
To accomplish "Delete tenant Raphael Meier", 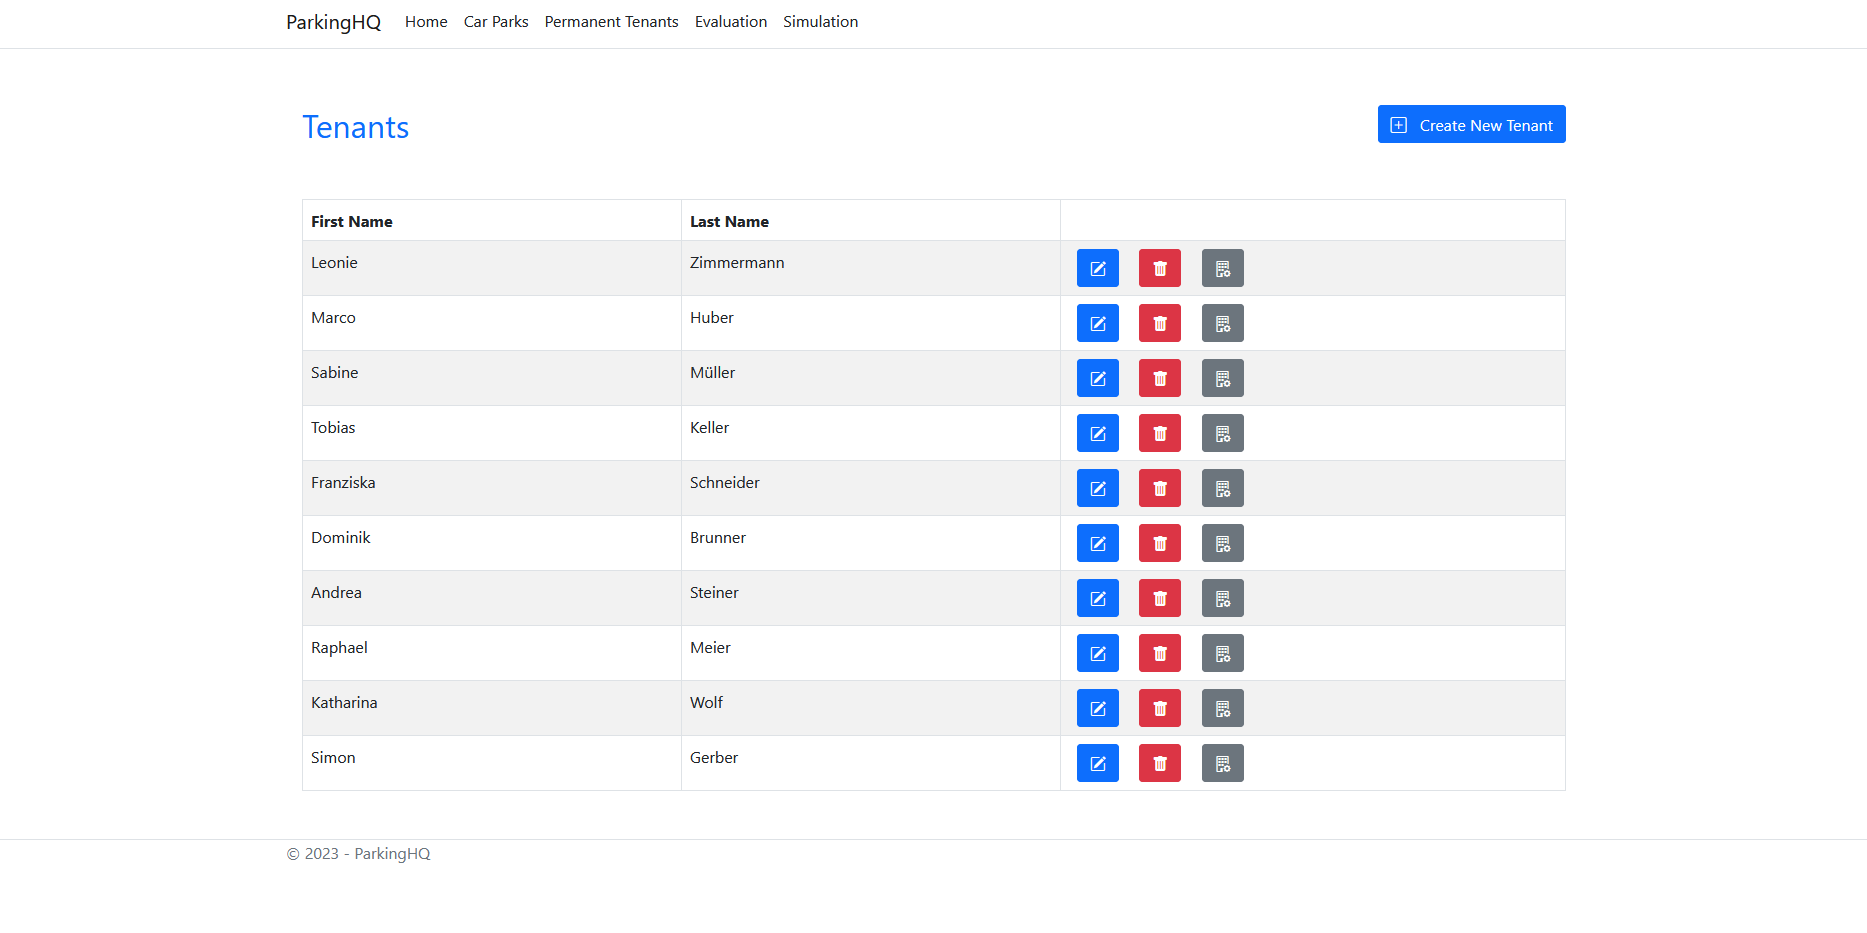I will [x=1159, y=653].
